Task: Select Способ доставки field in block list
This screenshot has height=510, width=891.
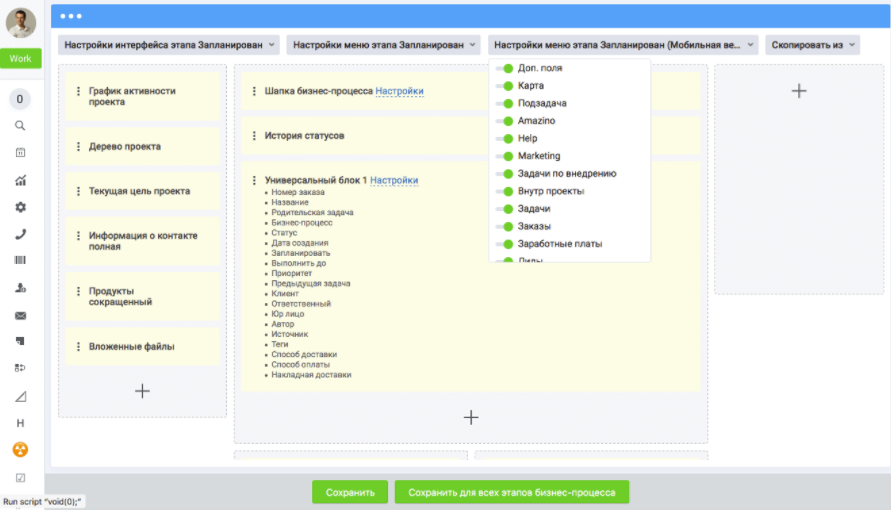Action: (304, 354)
